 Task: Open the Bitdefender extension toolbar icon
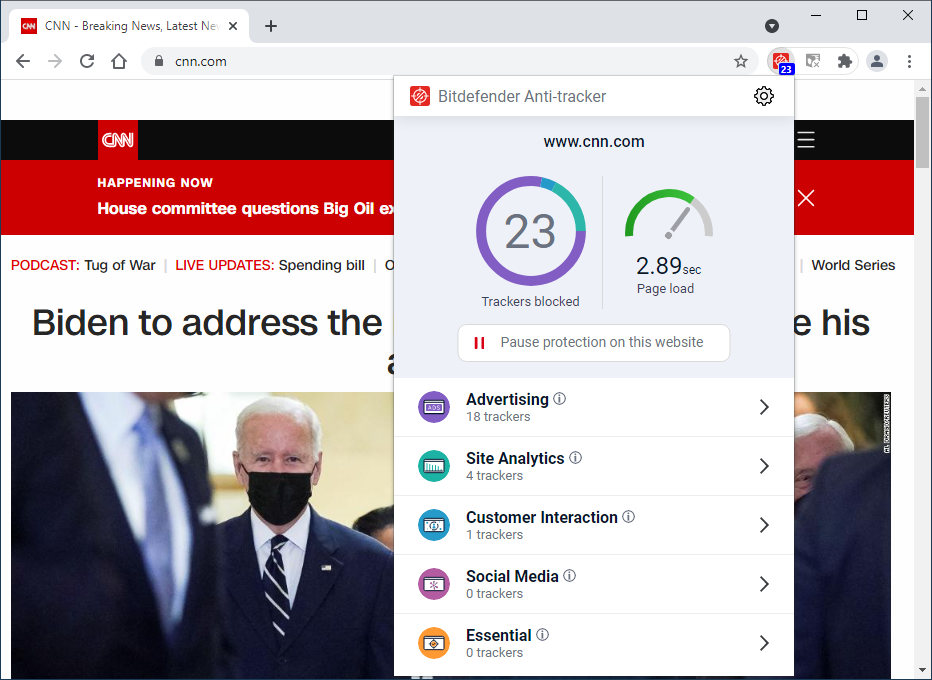pyautogui.click(x=779, y=61)
